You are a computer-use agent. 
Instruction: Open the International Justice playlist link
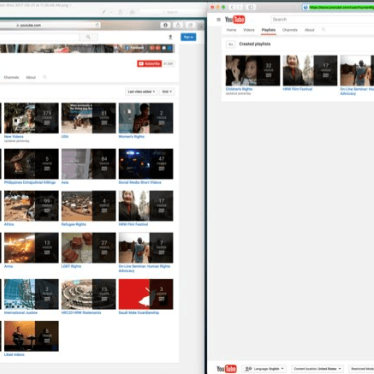point(21,313)
